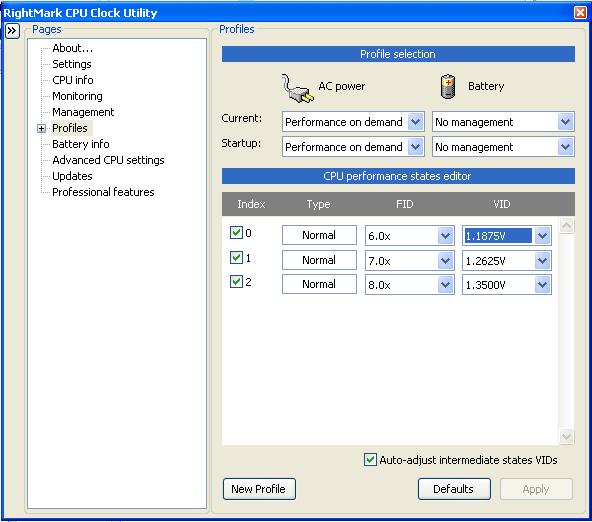
Task: Click the Normal type button for index 1
Action: (x=319, y=260)
